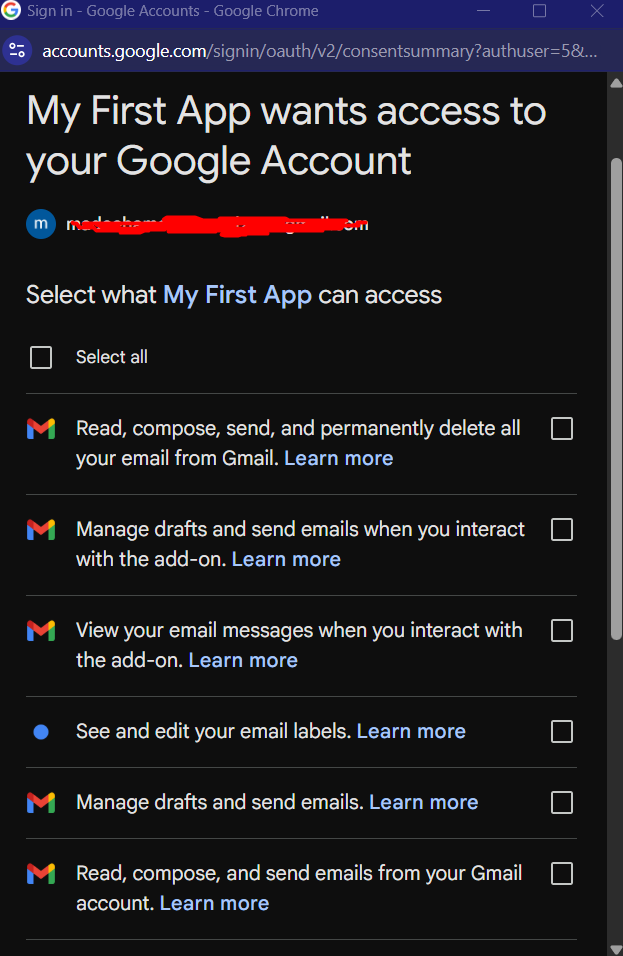Check box for View your email messages permission
This screenshot has width=623, height=956.
[x=562, y=630]
